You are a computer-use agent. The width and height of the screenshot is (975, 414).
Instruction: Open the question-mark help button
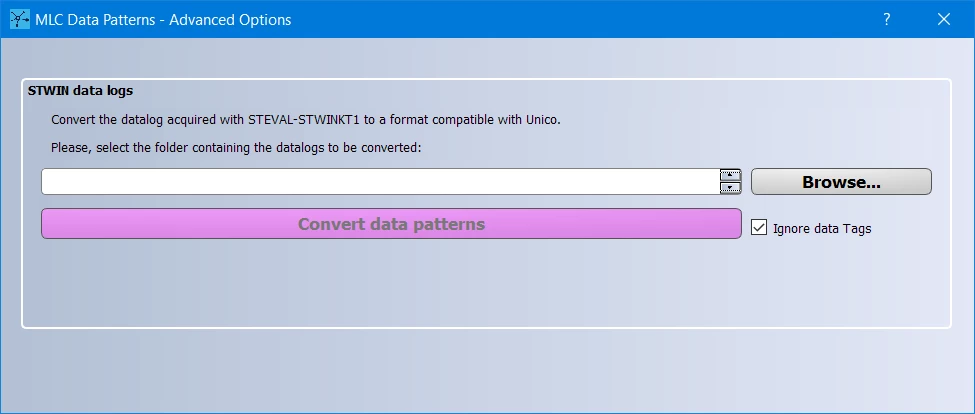tap(887, 19)
